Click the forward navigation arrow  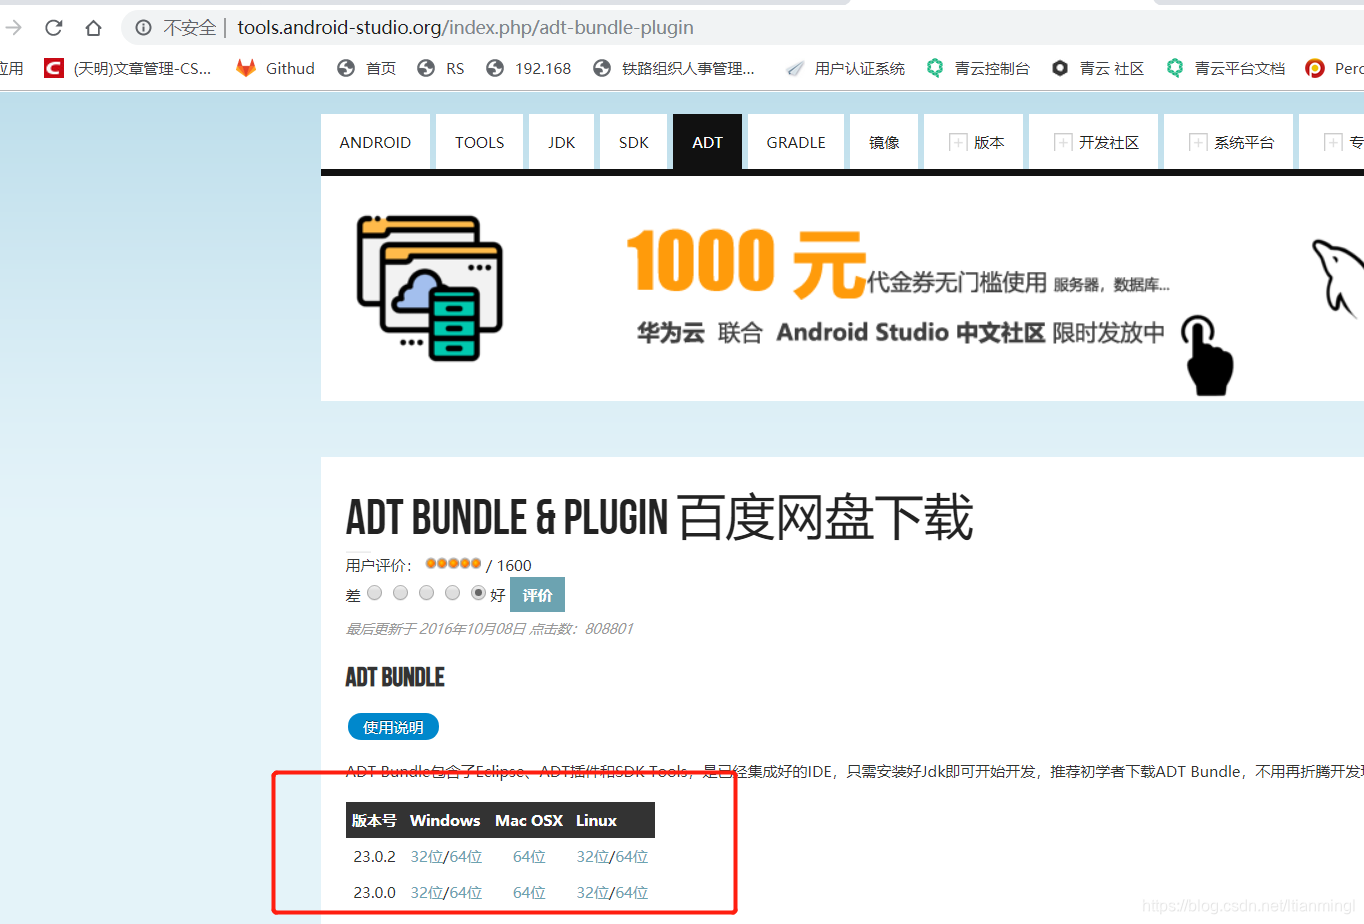pos(14,27)
